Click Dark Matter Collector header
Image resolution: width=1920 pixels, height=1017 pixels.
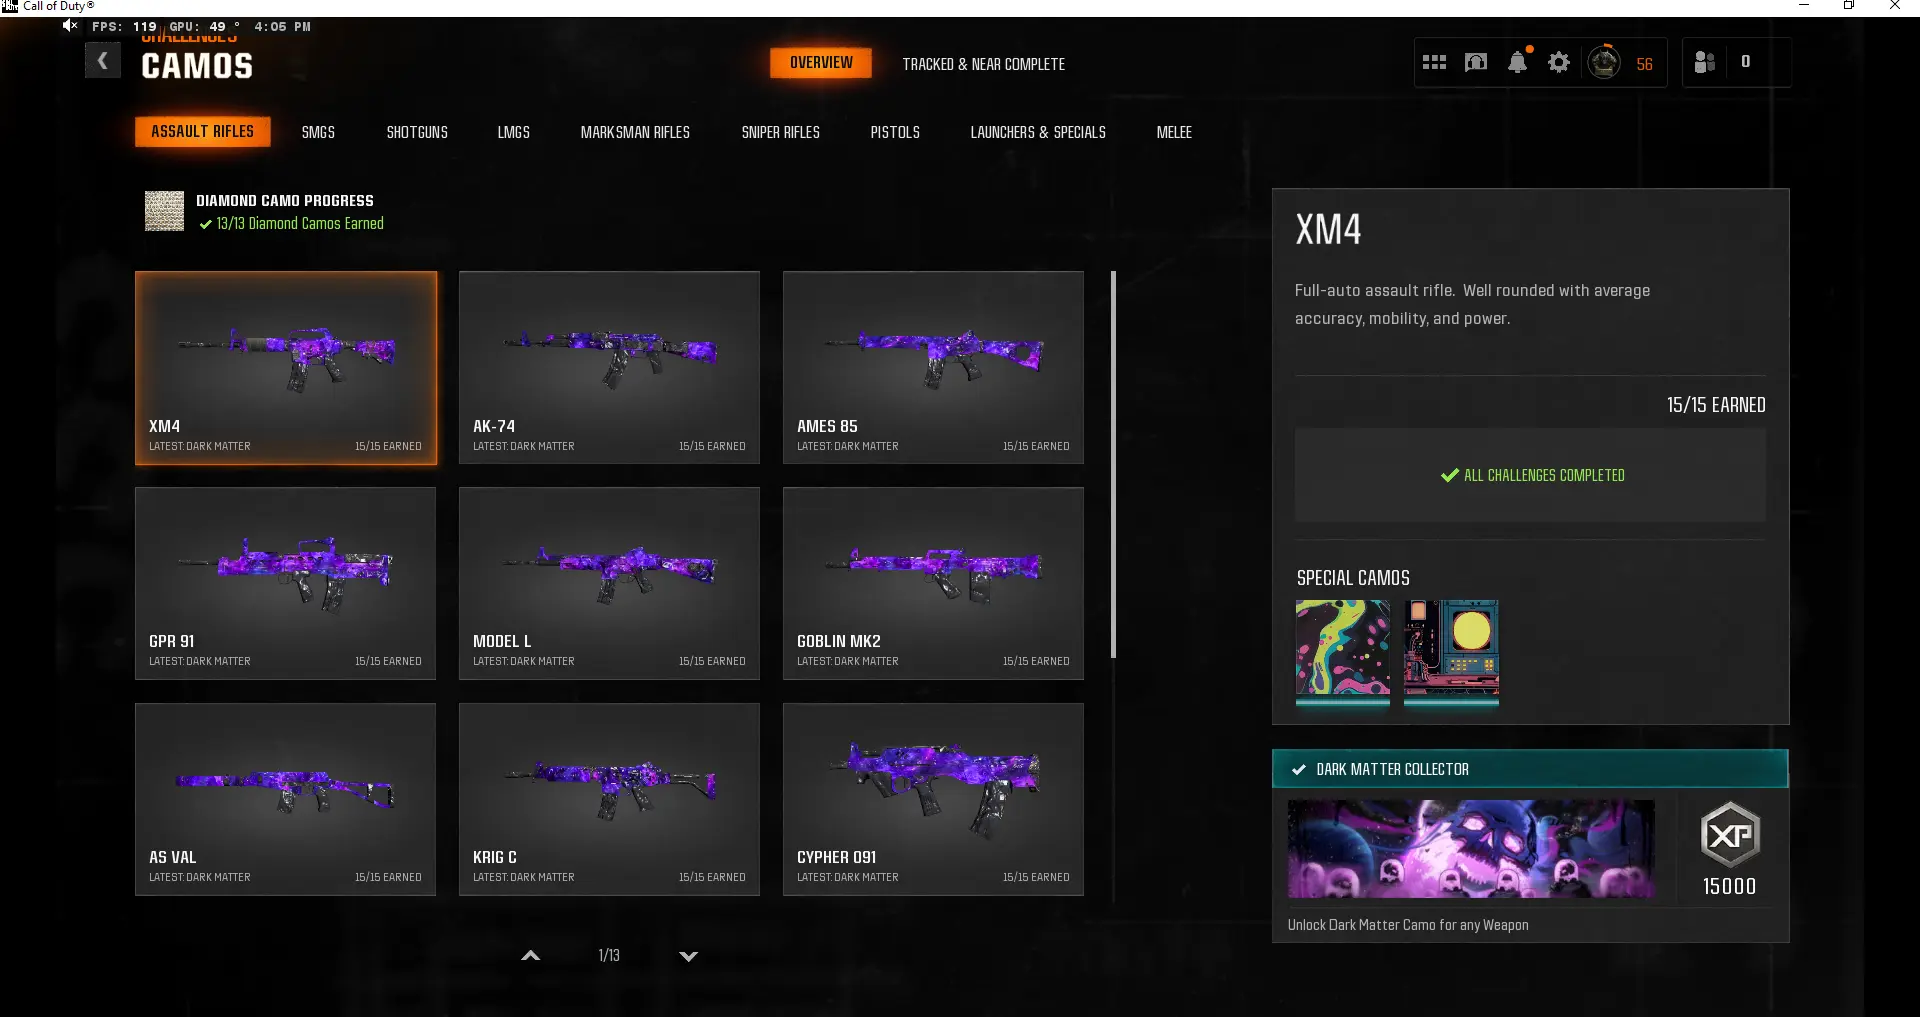click(1530, 769)
